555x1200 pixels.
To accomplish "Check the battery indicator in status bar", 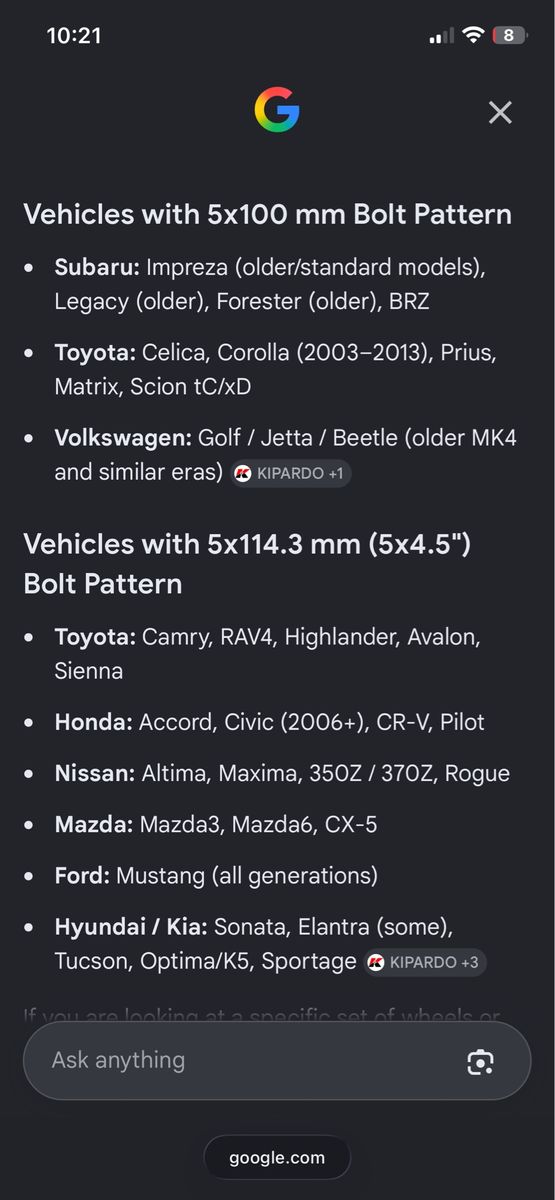I will [509, 36].
